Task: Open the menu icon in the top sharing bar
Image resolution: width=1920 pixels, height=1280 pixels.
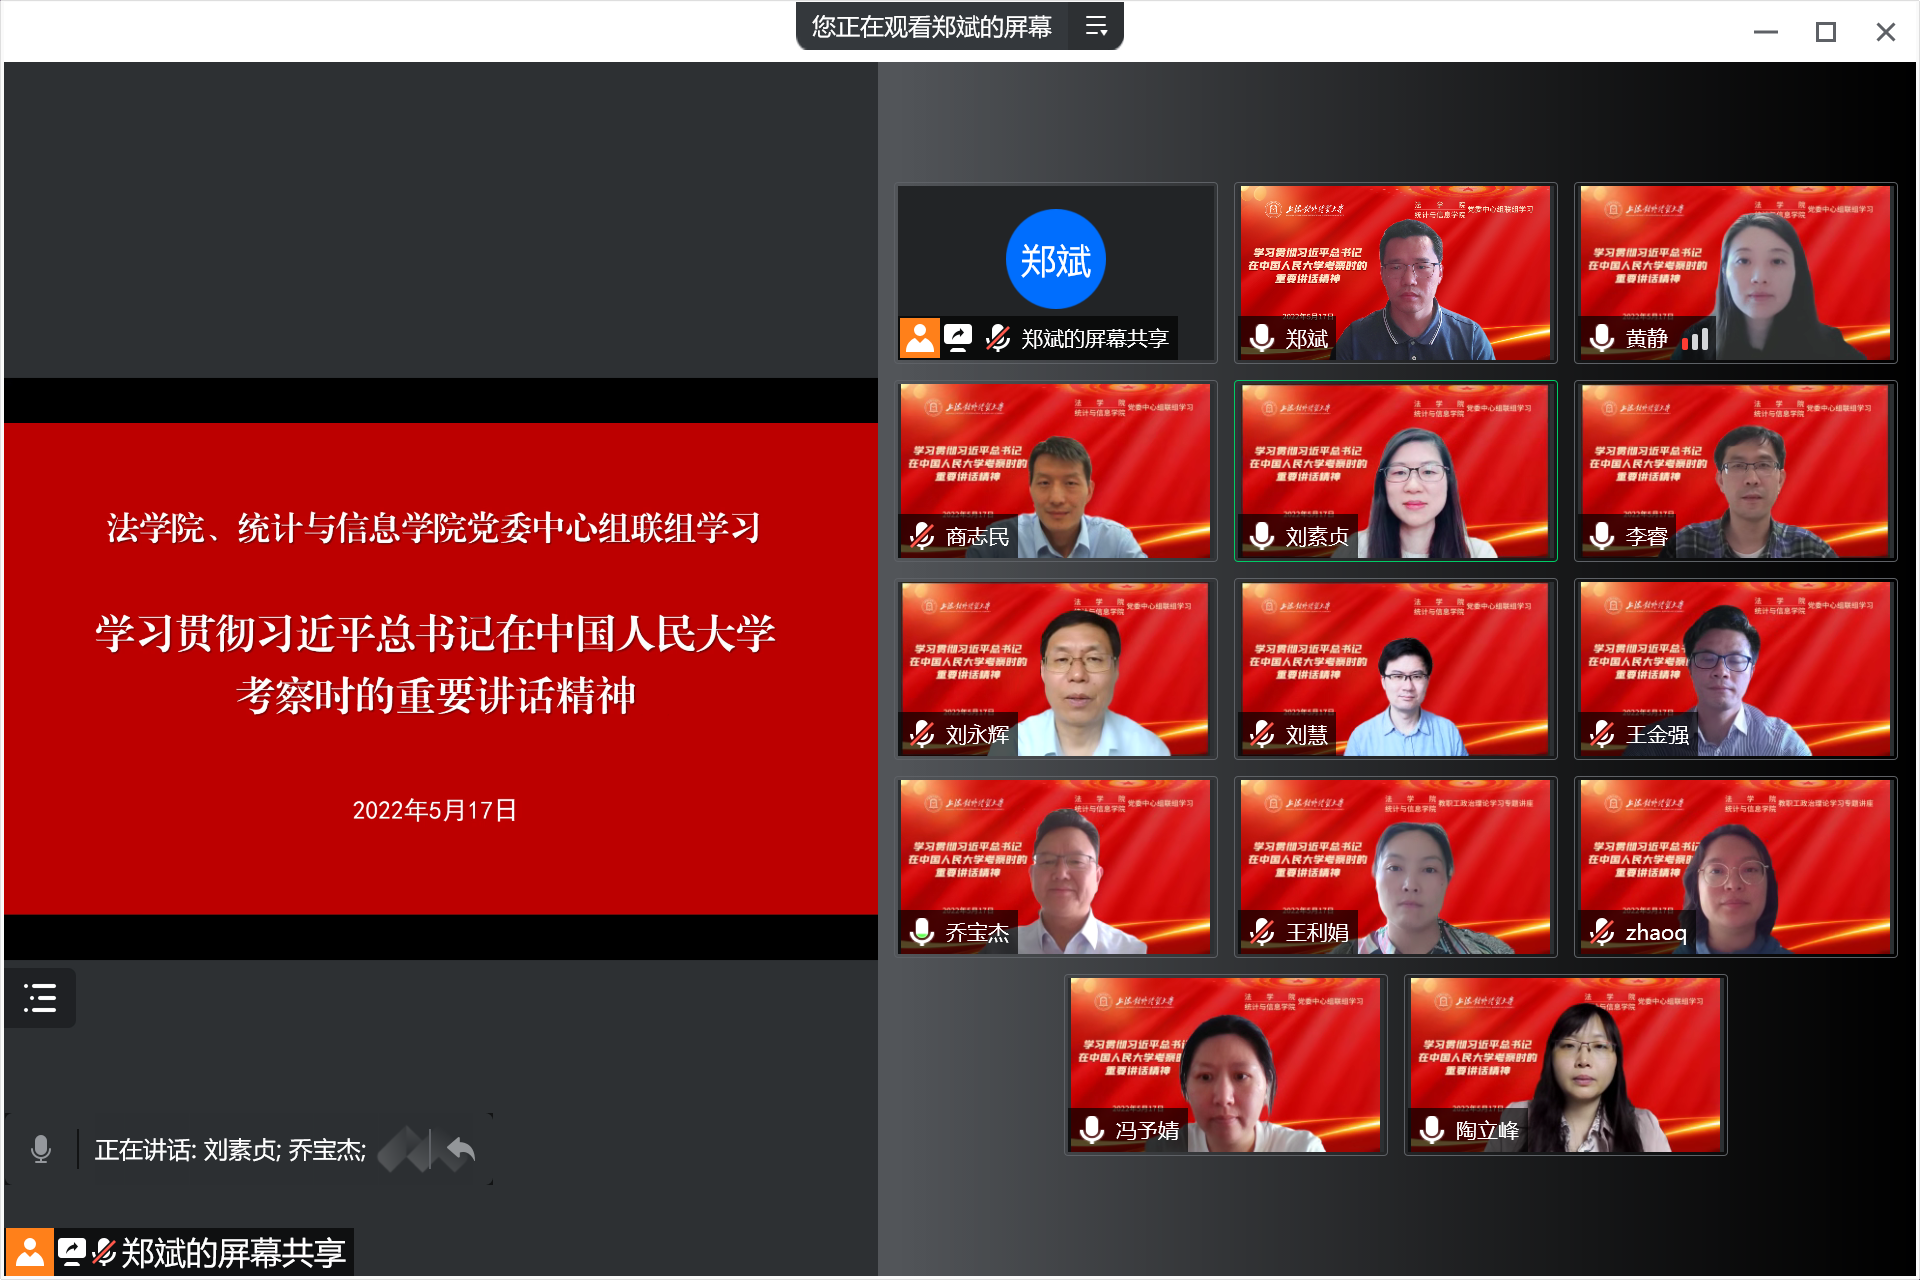Action: 1096,27
